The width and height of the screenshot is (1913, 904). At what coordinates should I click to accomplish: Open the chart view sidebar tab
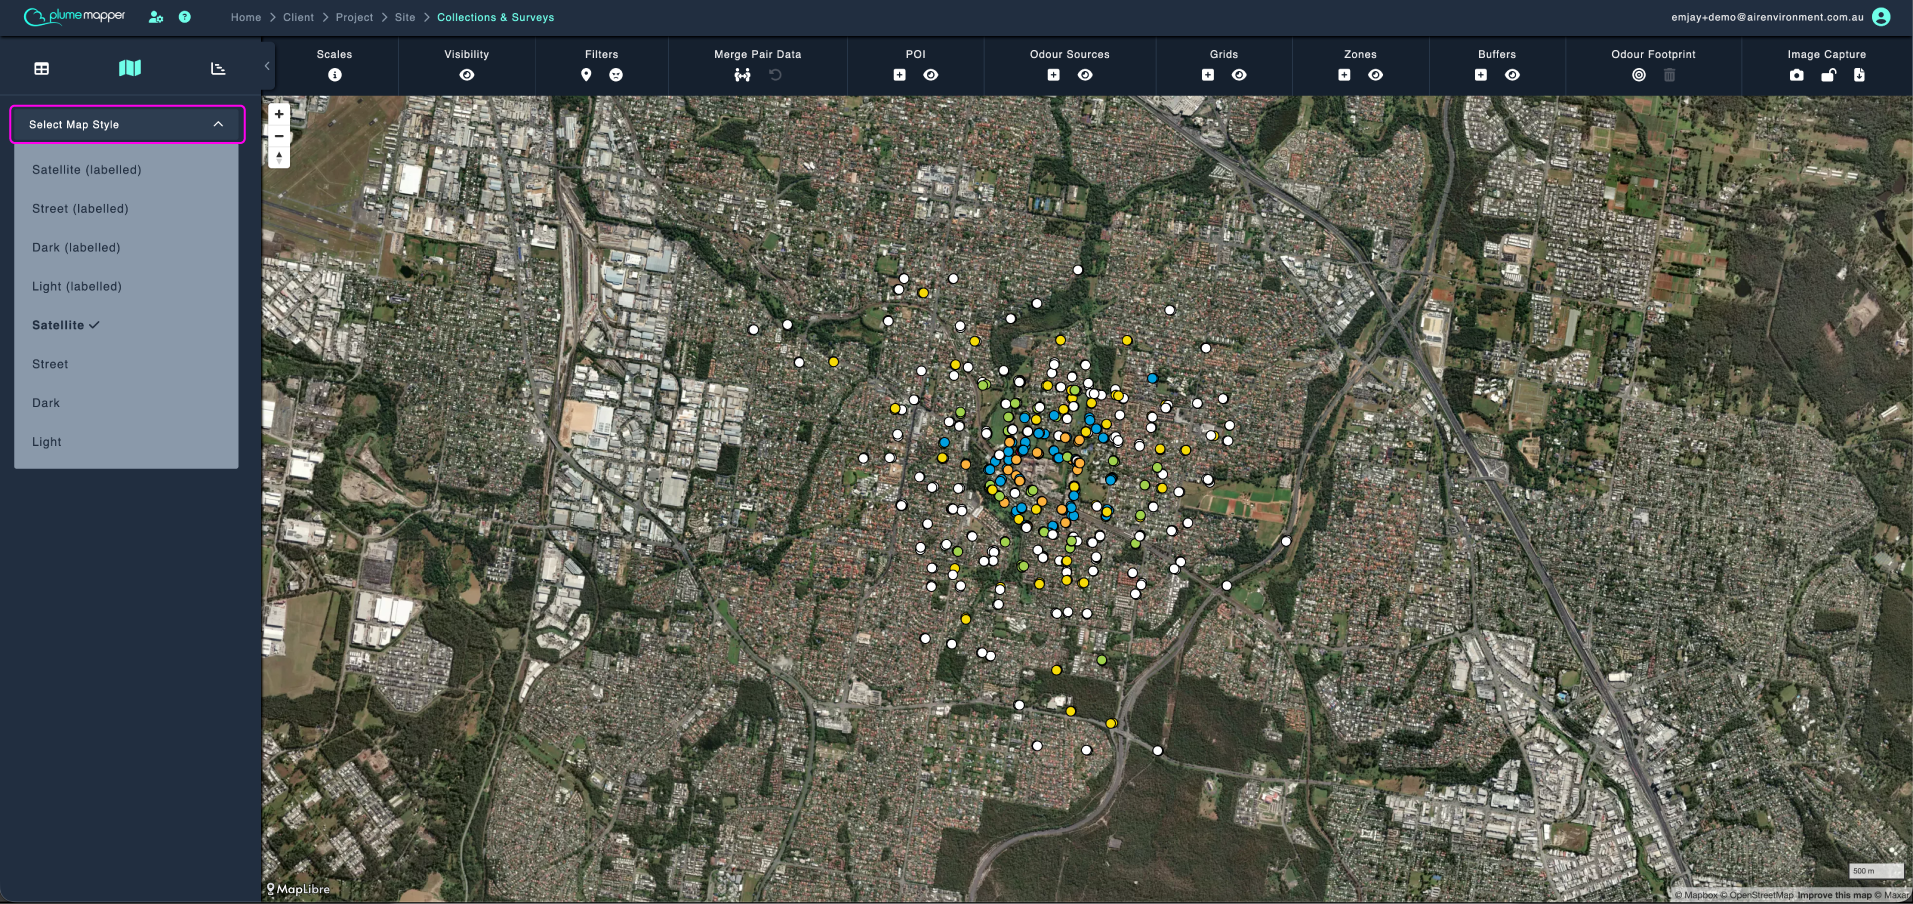tap(218, 69)
